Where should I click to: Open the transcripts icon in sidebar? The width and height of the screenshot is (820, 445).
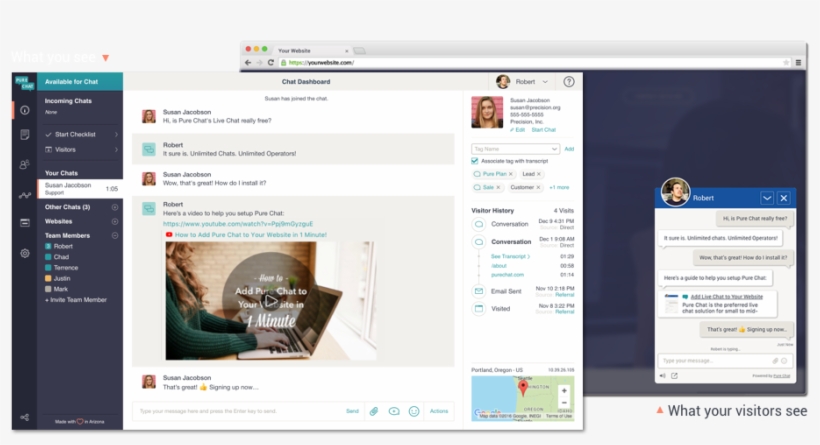pos(25,135)
